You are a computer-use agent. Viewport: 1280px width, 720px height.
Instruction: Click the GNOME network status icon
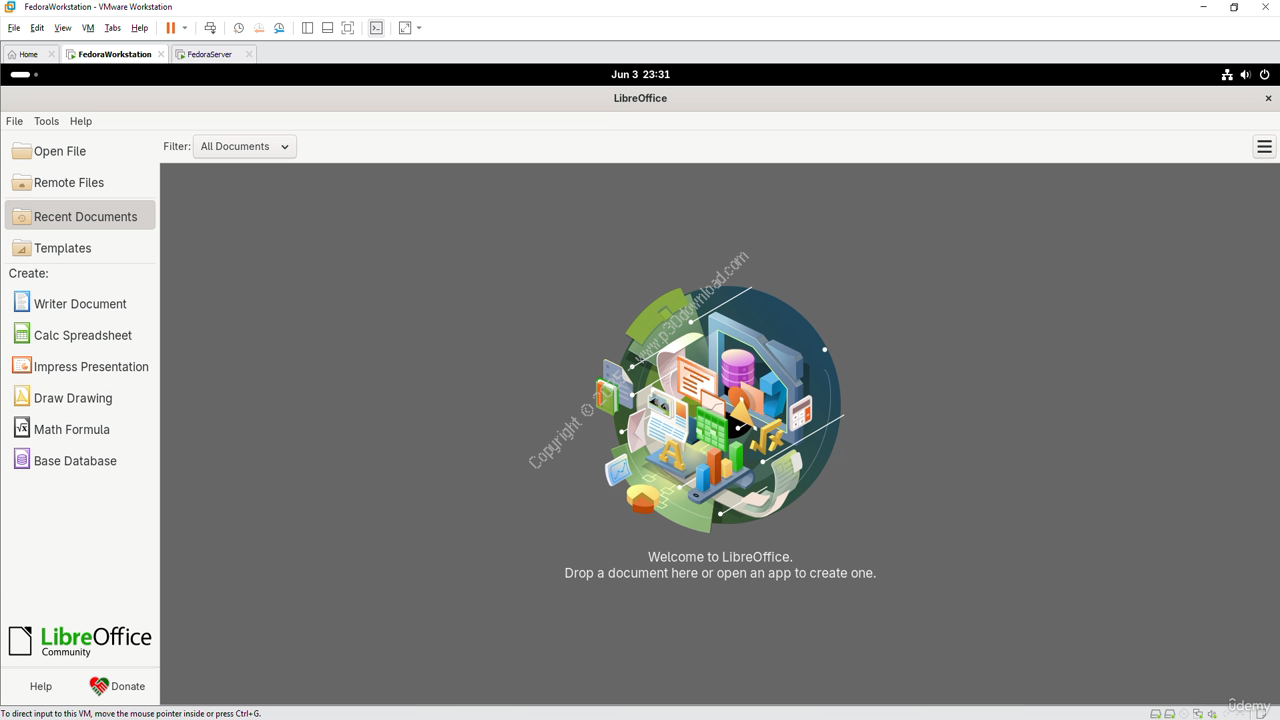pyautogui.click(x=1227, y=75)
